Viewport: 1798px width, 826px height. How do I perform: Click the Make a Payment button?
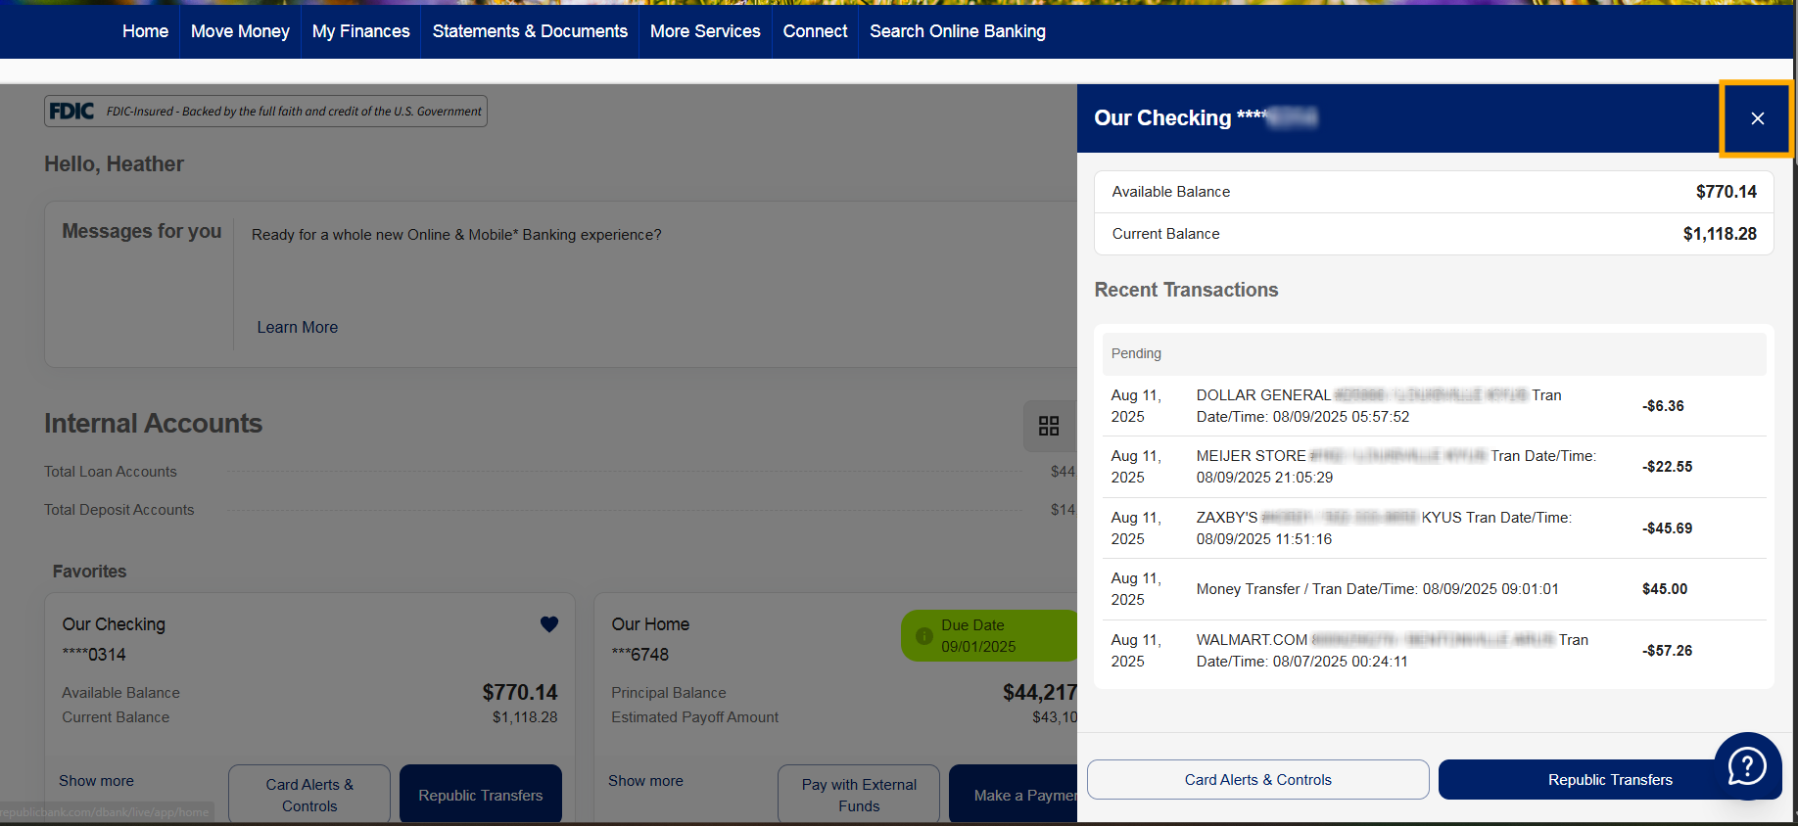pos(1013,795)
